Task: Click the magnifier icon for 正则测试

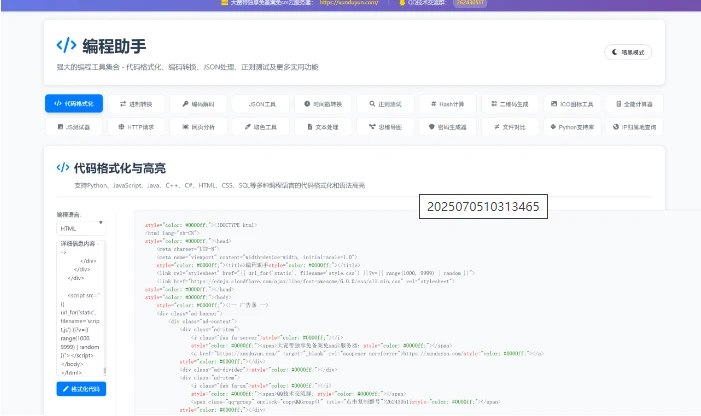Action: (372, 104)
